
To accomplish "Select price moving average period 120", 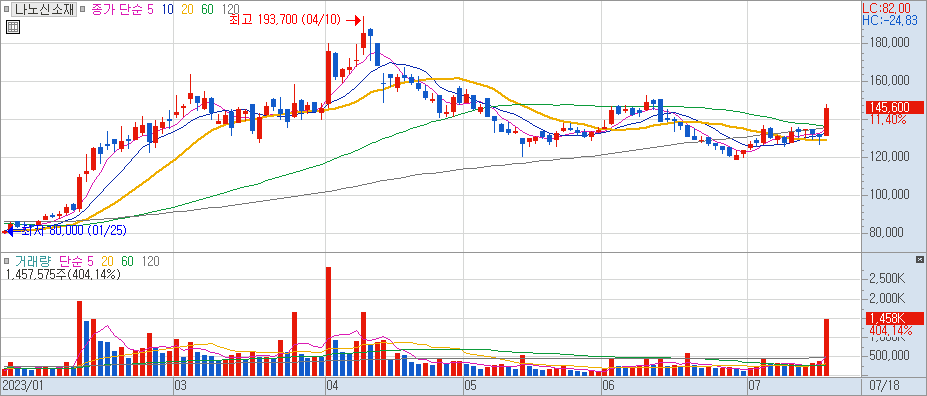I will [230, 10].
